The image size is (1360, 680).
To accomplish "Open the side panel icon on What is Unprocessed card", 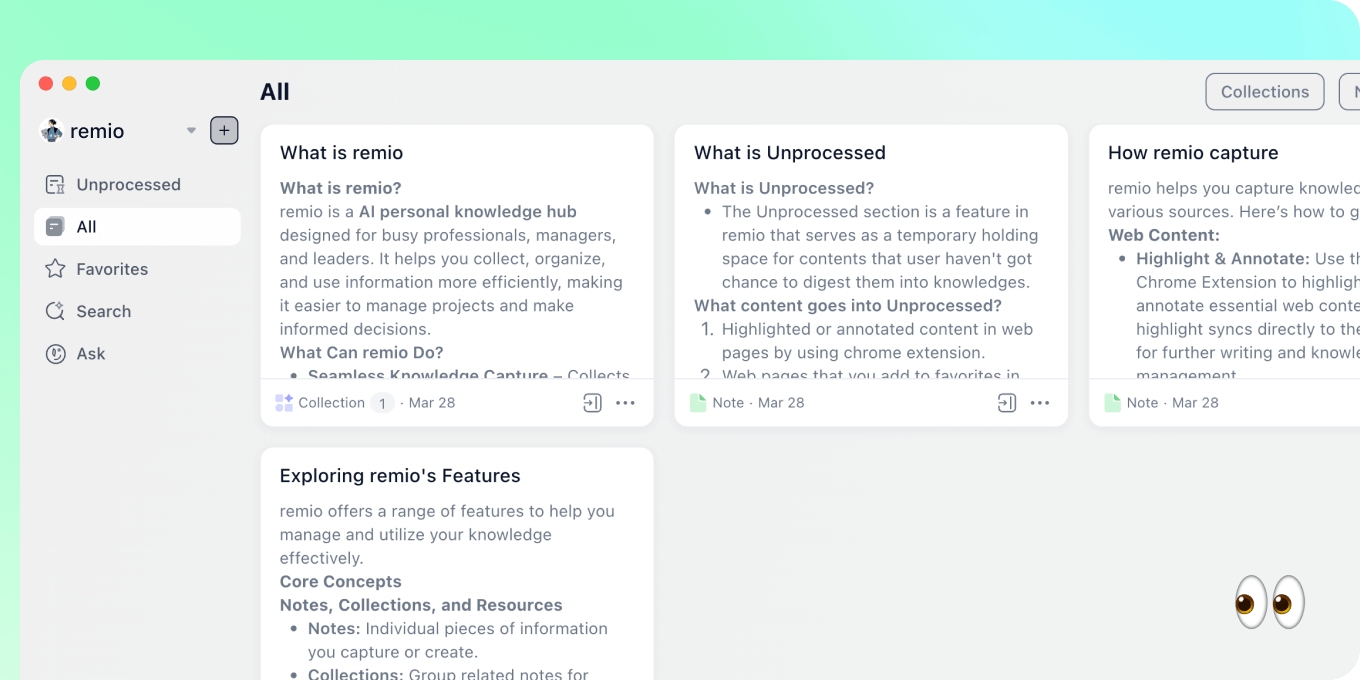I will (x=1007, y=403).
